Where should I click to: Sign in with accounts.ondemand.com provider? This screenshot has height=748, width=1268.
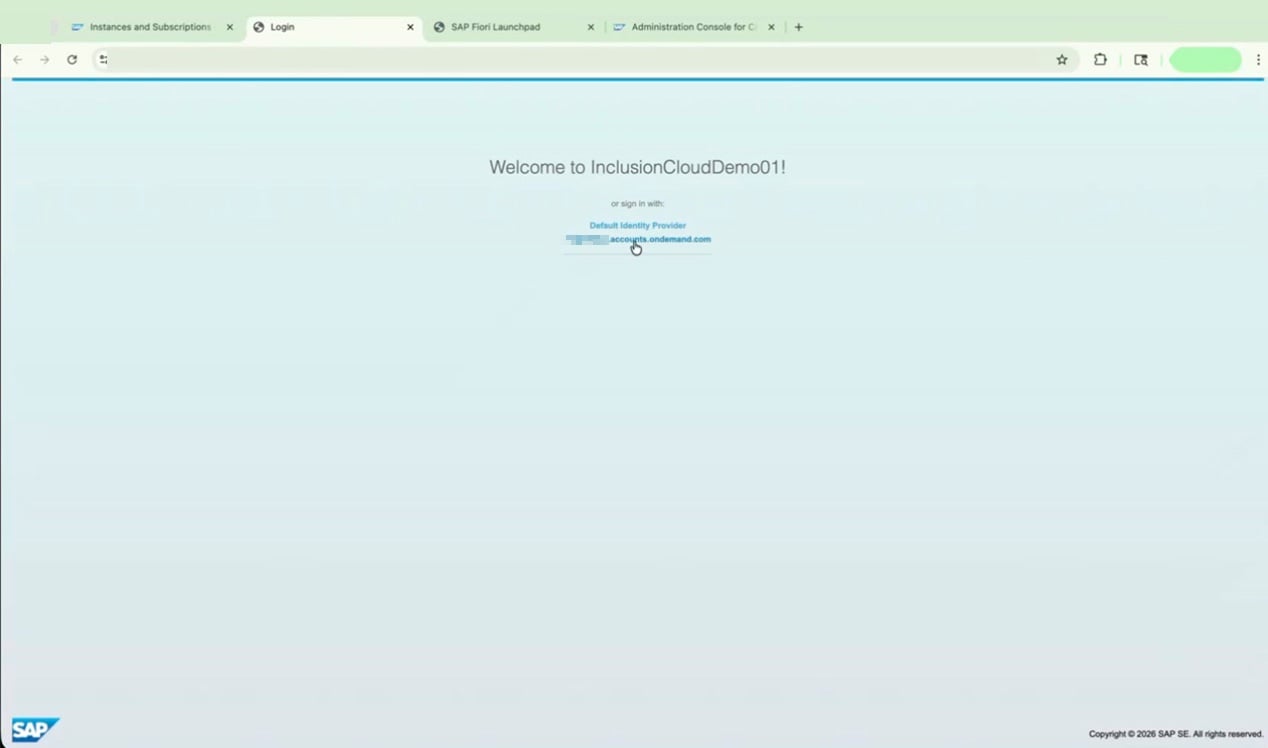pyautogui.click(x=638, y=240)
